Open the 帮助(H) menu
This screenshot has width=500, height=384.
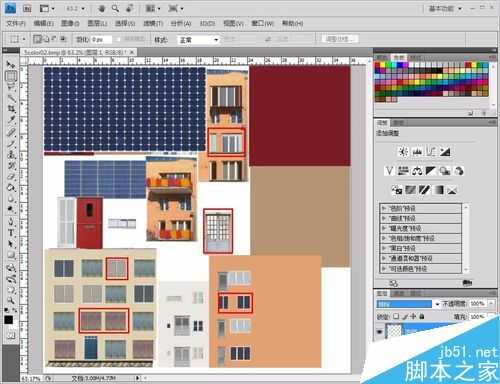pyautogui.click(x=292, y=23)
